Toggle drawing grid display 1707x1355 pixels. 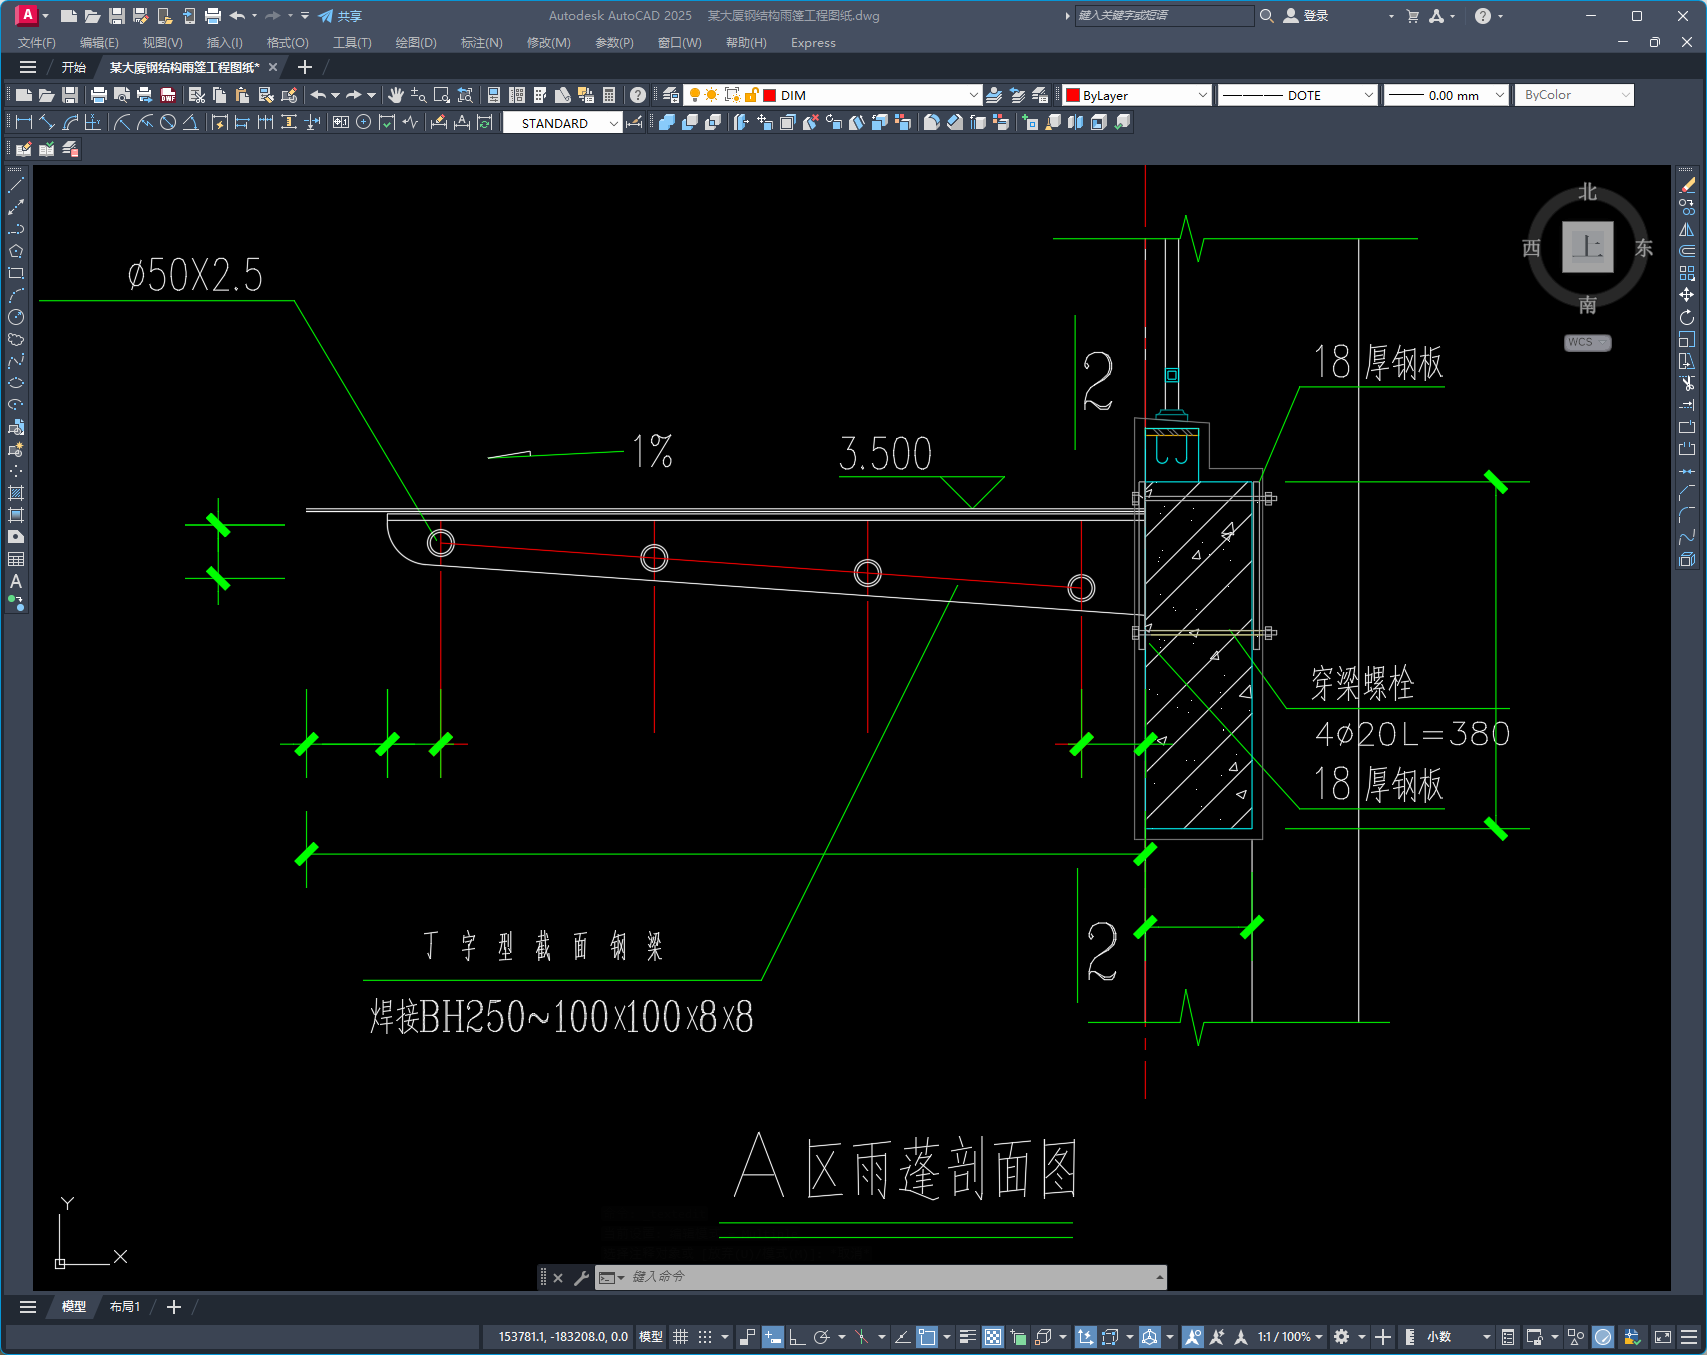681,1337
